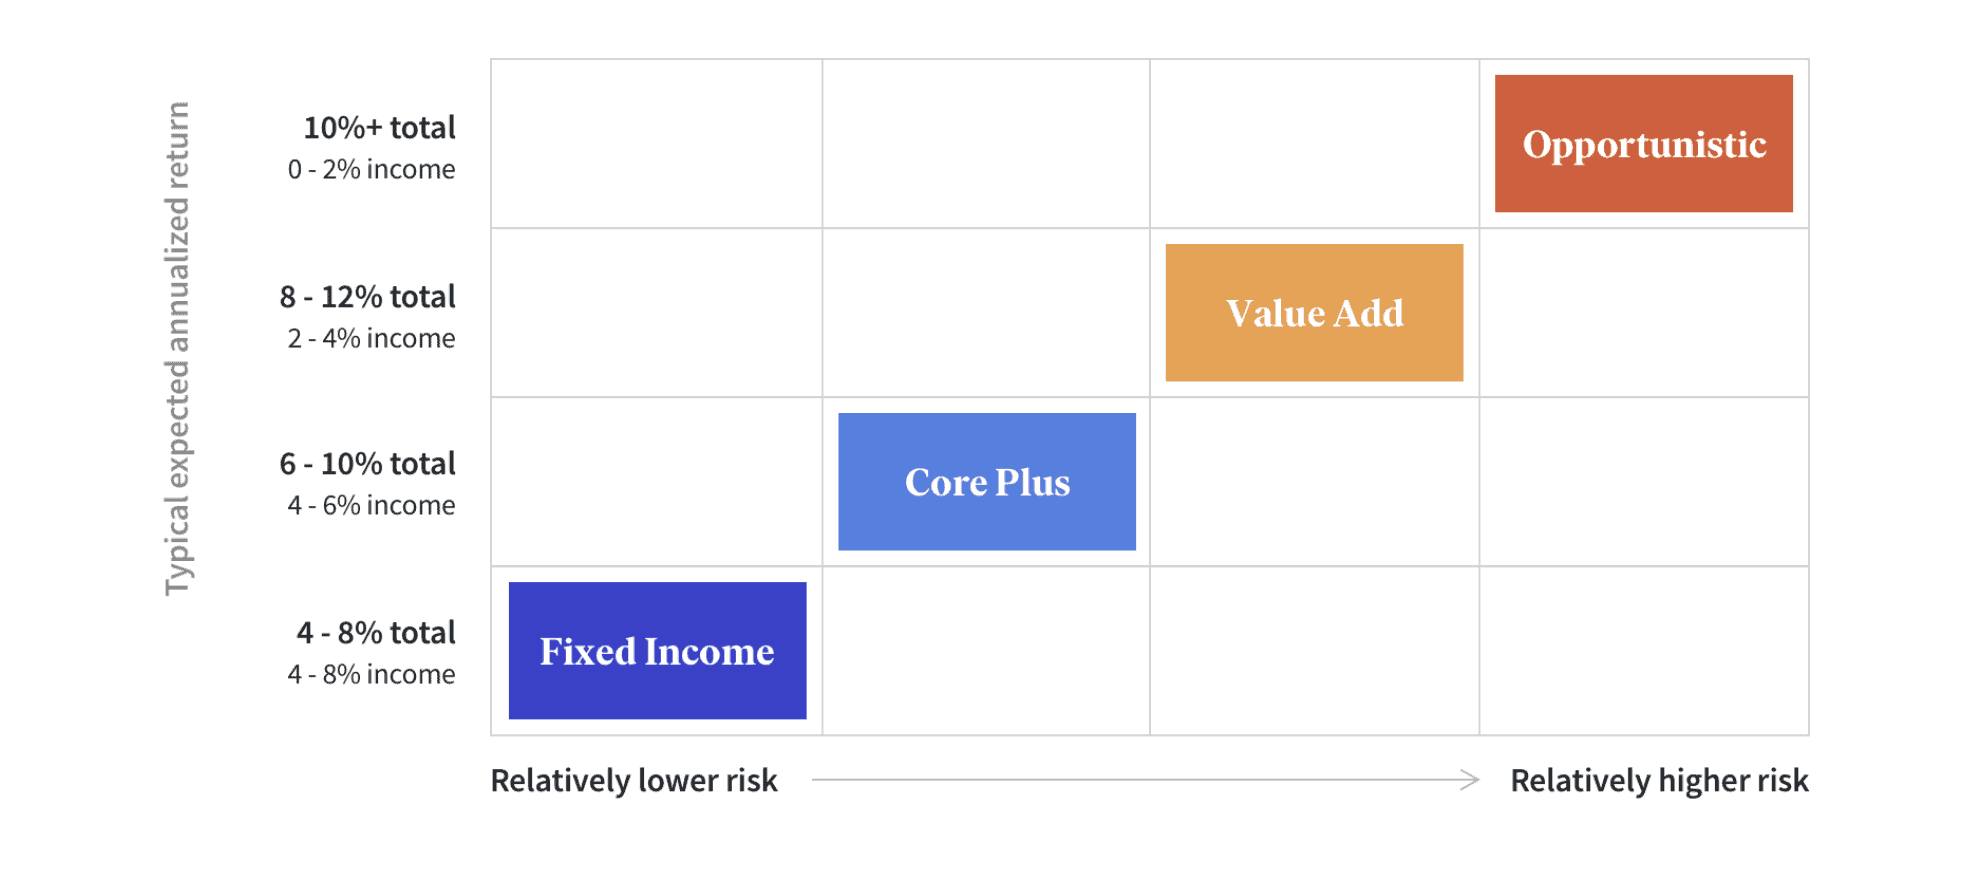Image resolution: width=1986 pixels, height=874 pixels.
Task: Click the empty cell right of Value Add
Action: coord(1643,312)
